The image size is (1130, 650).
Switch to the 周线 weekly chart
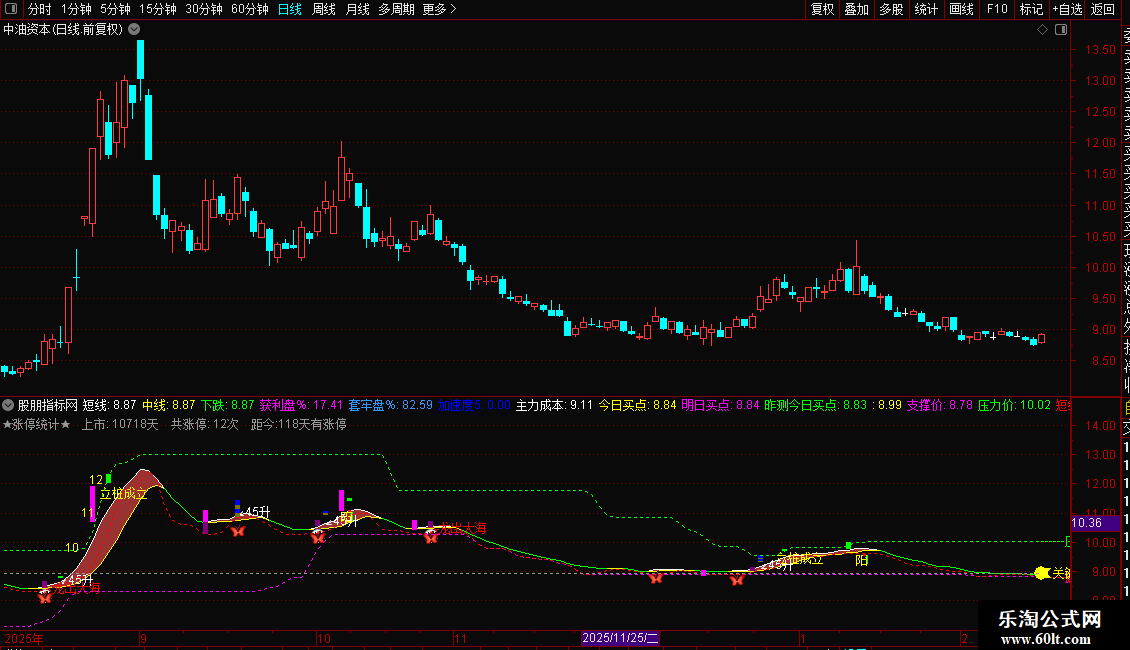324,9
